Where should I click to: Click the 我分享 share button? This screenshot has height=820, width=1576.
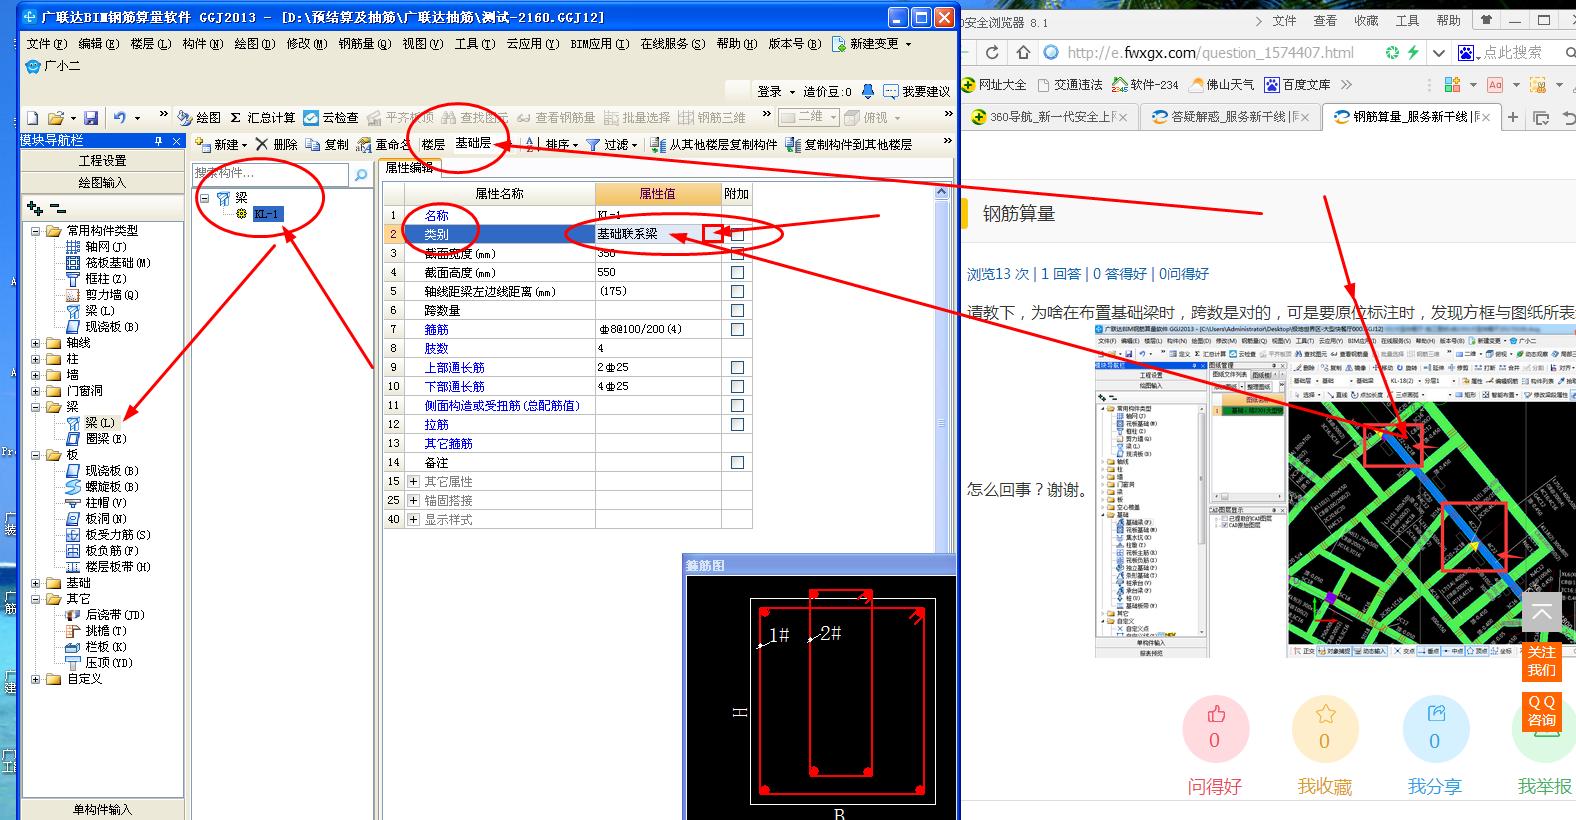[1435, 729]
